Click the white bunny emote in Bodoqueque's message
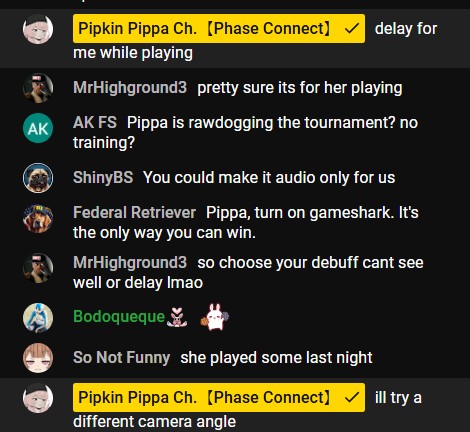This screenshot has width=470, height=432. point(215,317)
